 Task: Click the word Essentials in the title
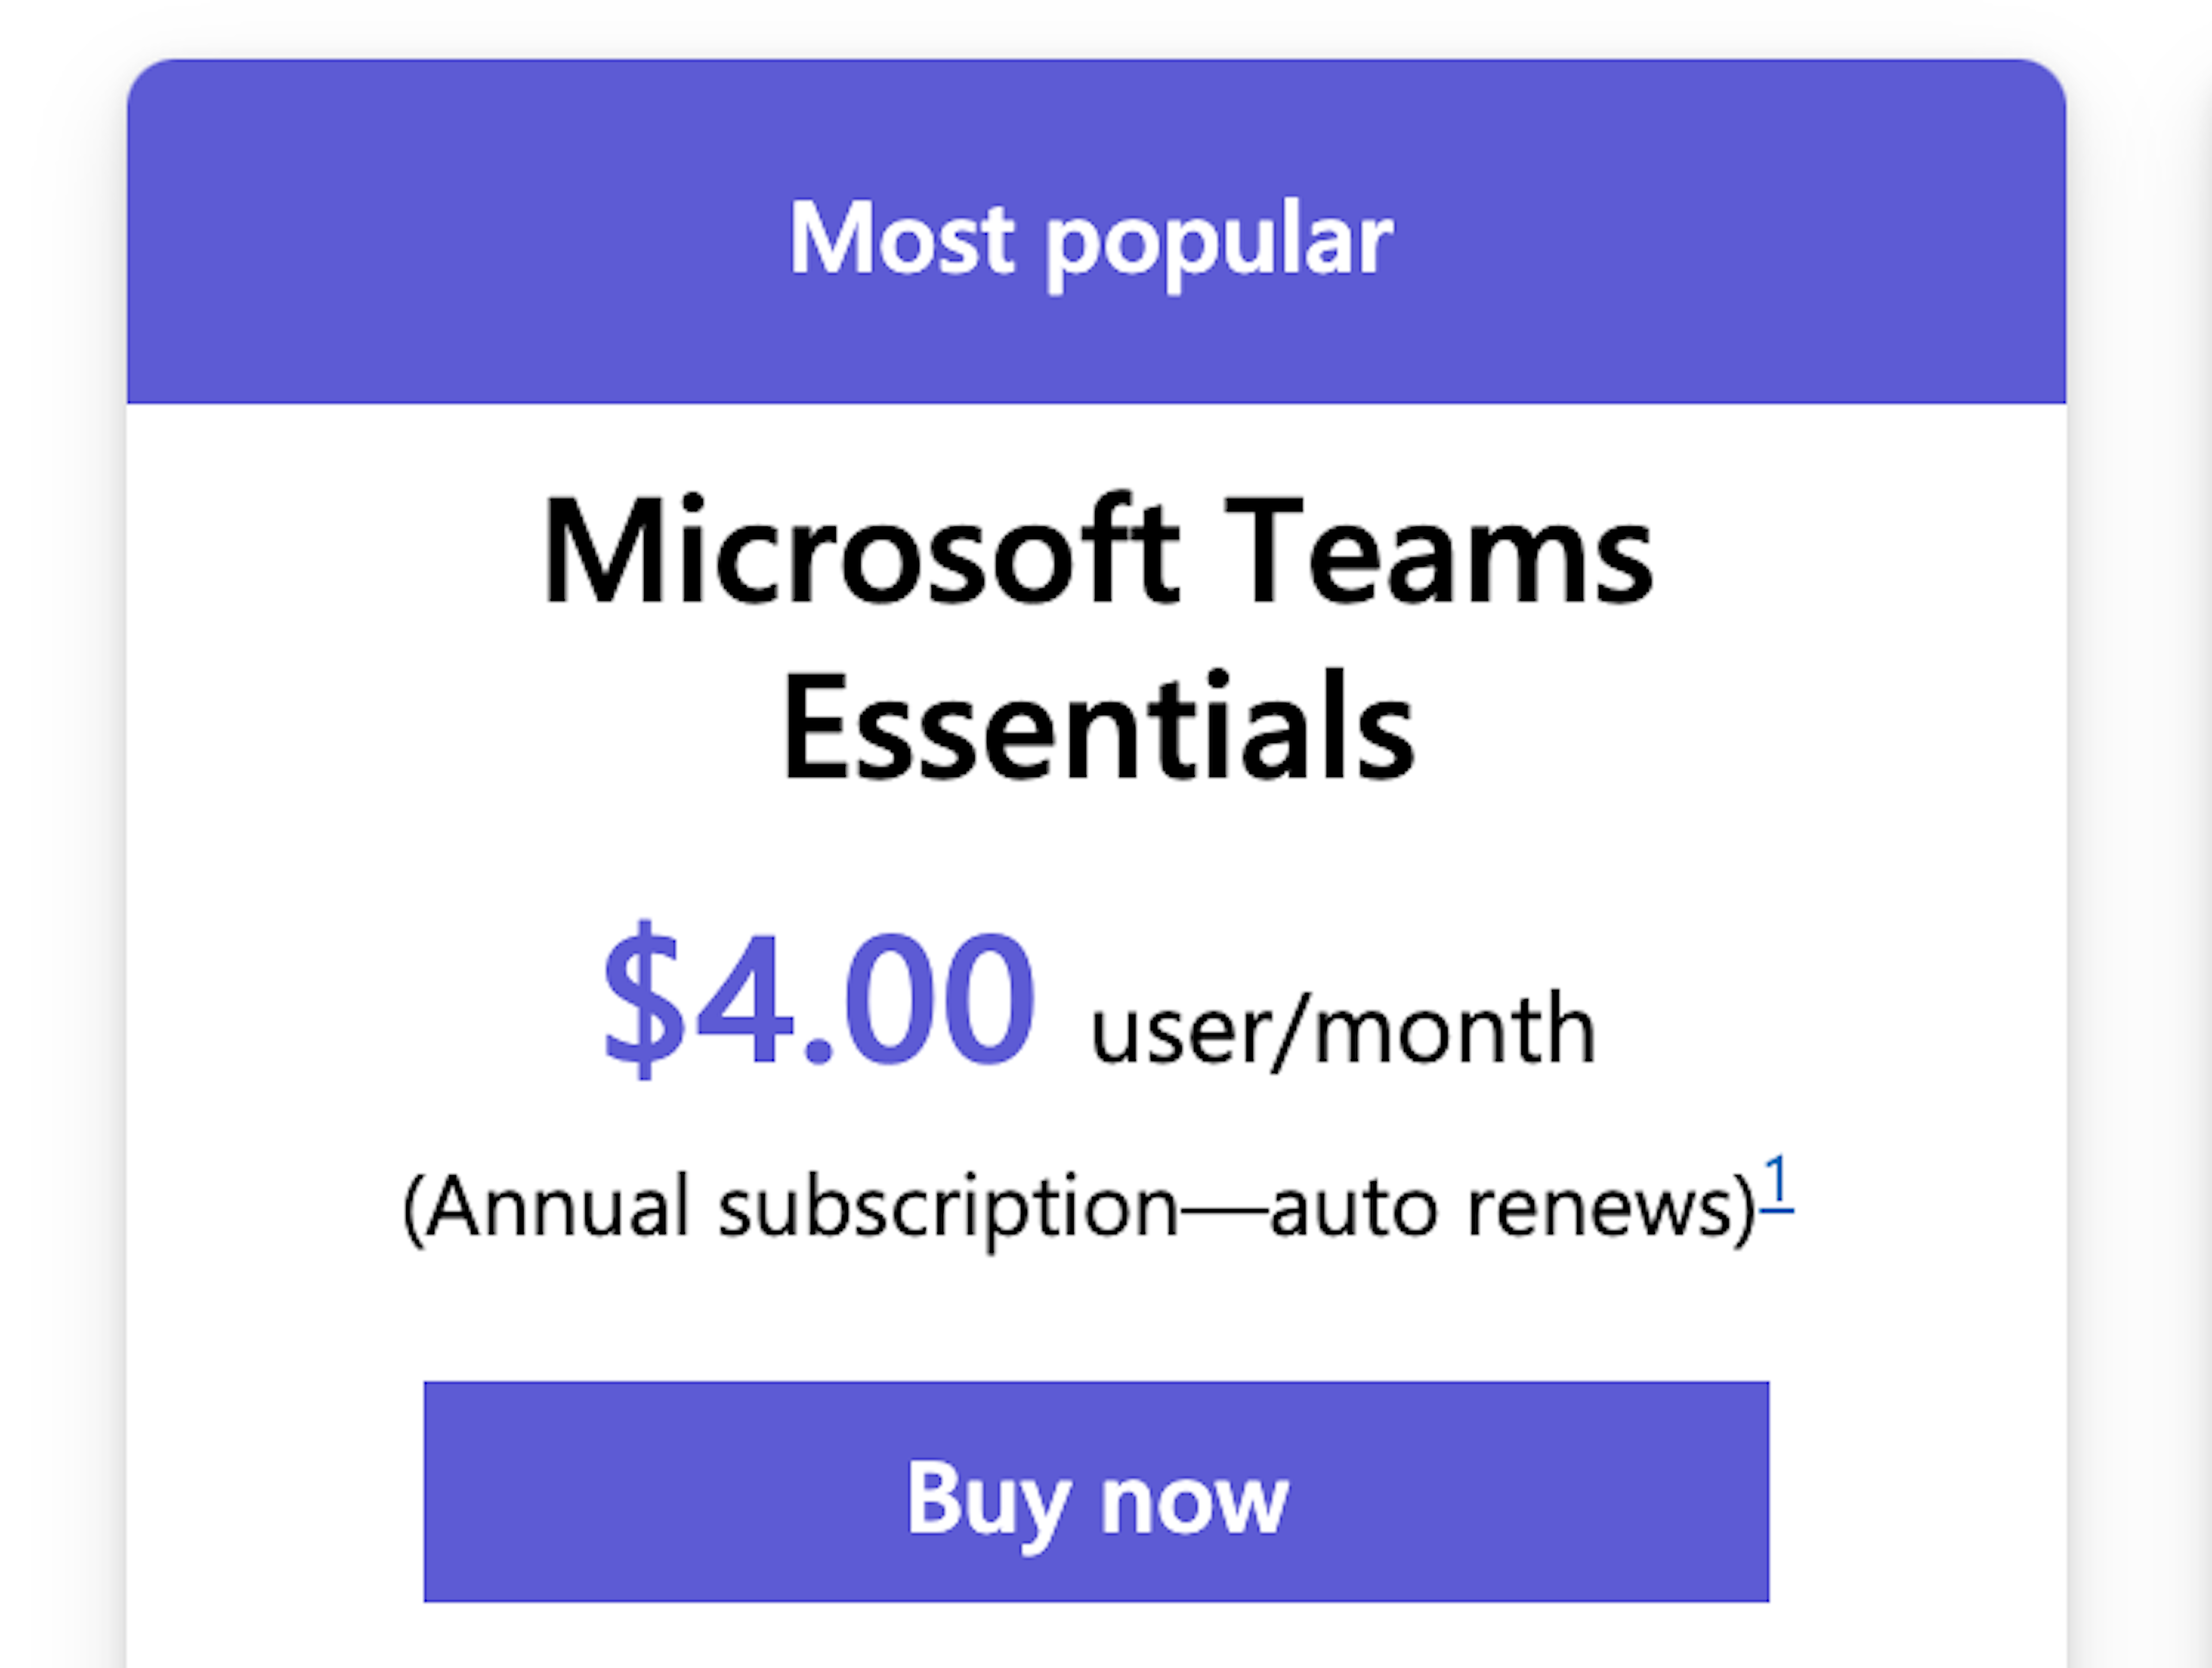(x=1097, y=727)
